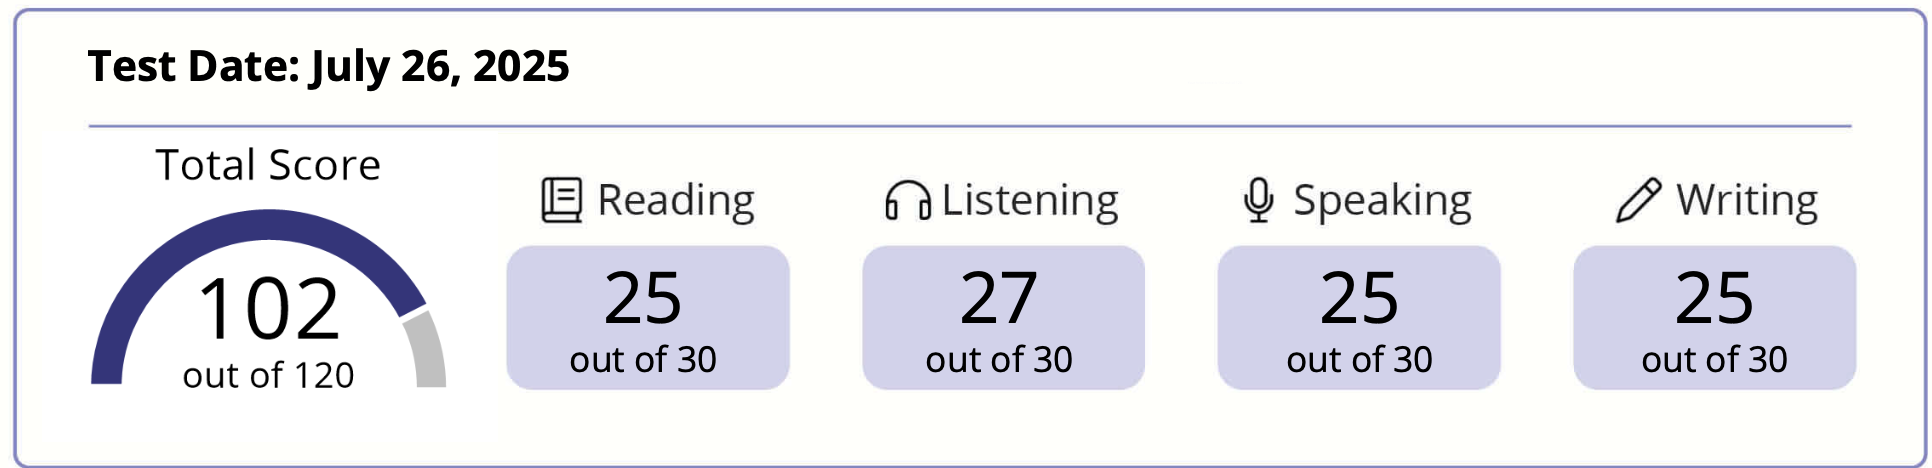Open the Writing score number 25
Screen dimensions: 1932x468
[1714, 299]
